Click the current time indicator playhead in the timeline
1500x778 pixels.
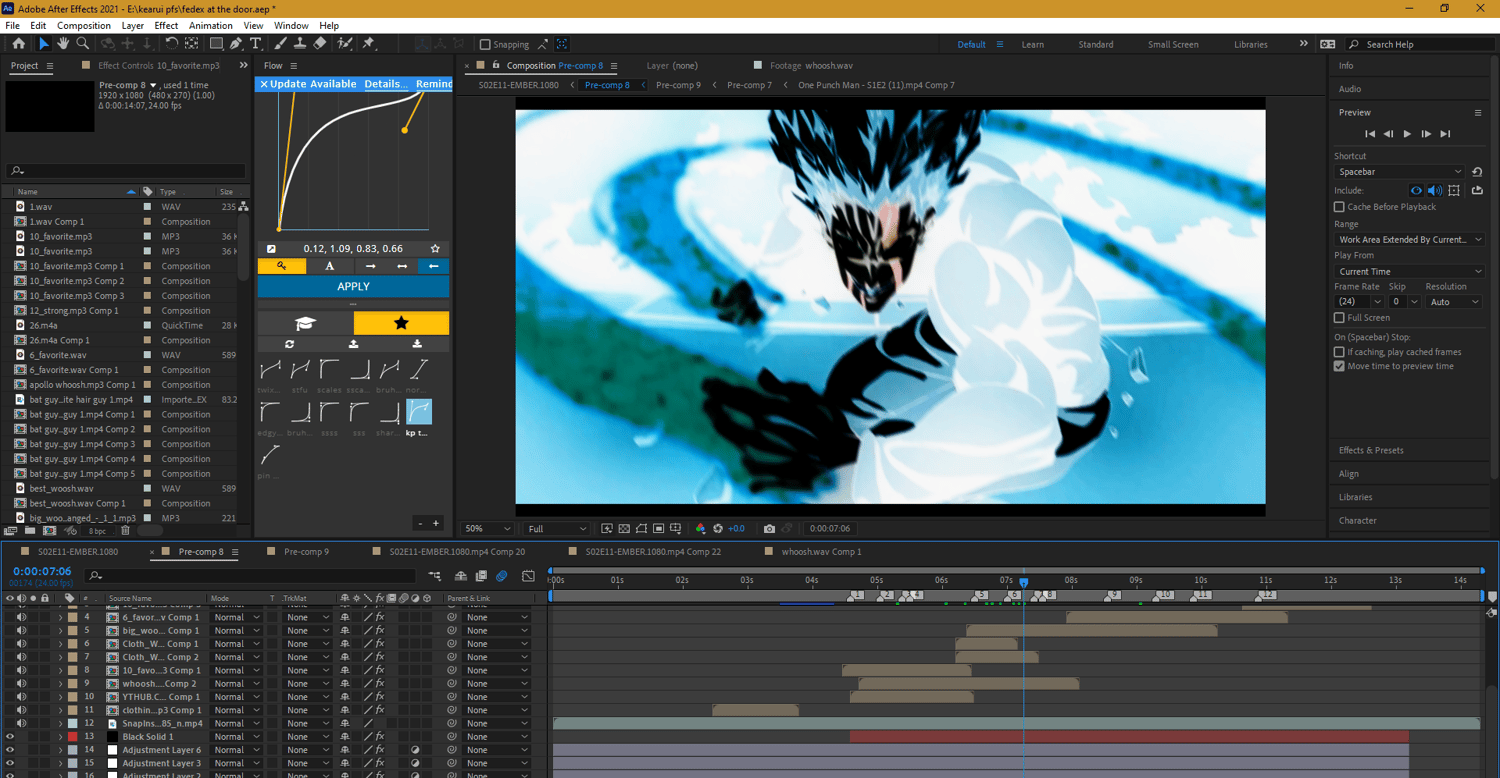(x=1023, y=581)
